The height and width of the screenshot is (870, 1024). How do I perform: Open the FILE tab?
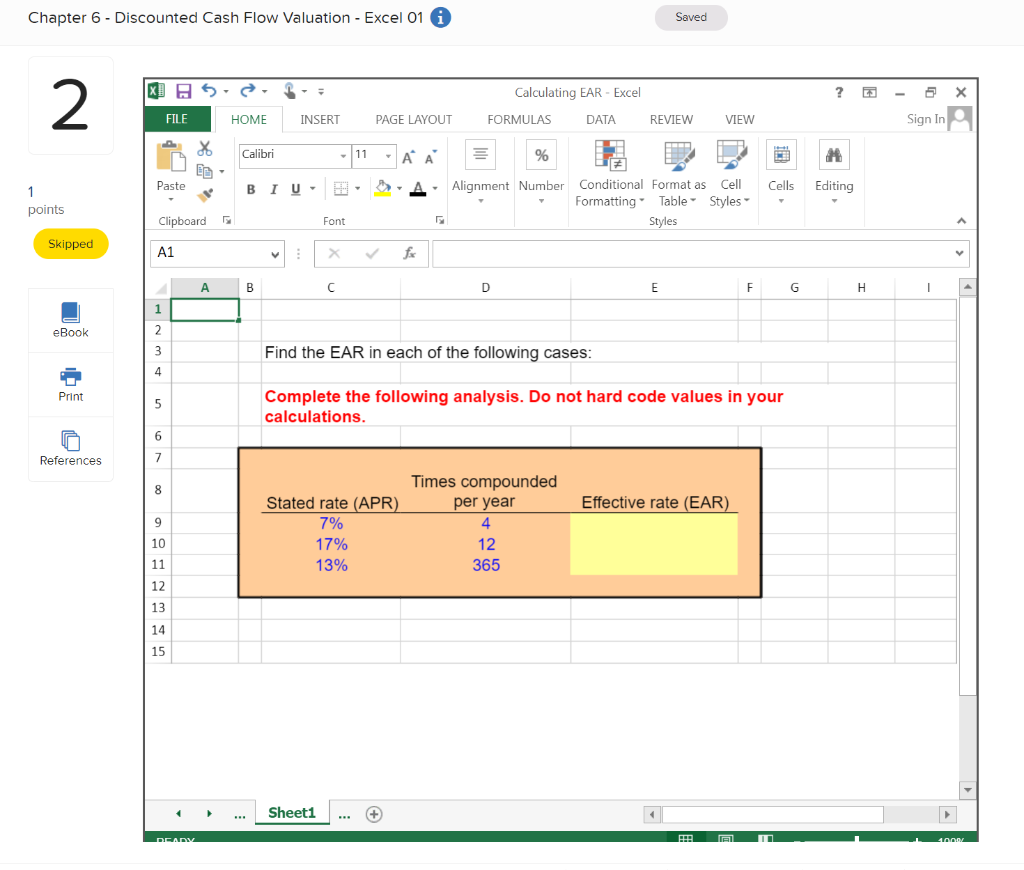[177, 119]
